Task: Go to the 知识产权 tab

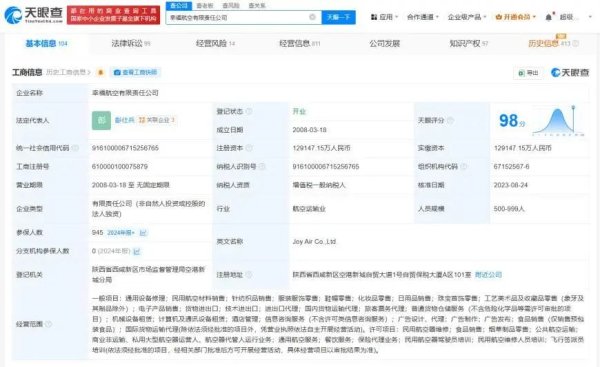Action: (468, 44)
